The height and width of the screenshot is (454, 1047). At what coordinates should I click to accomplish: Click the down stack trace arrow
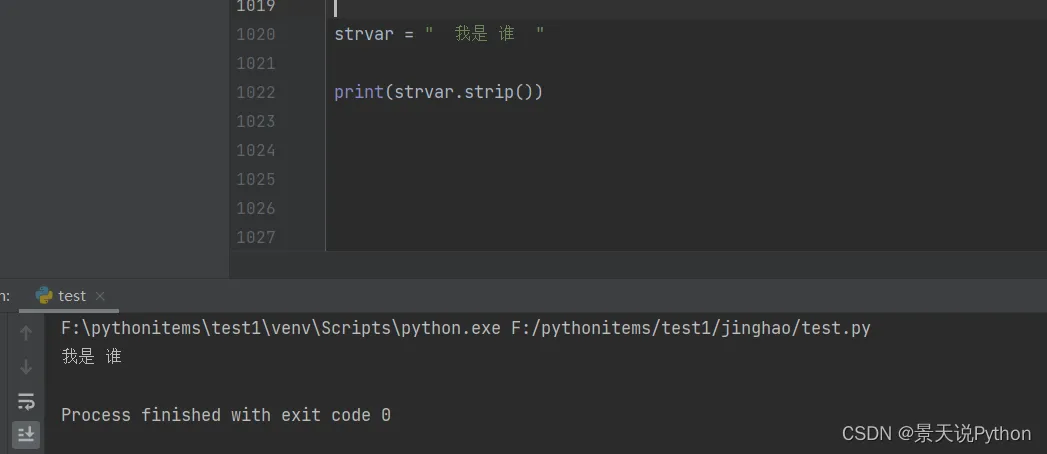[x=26, y=367]
